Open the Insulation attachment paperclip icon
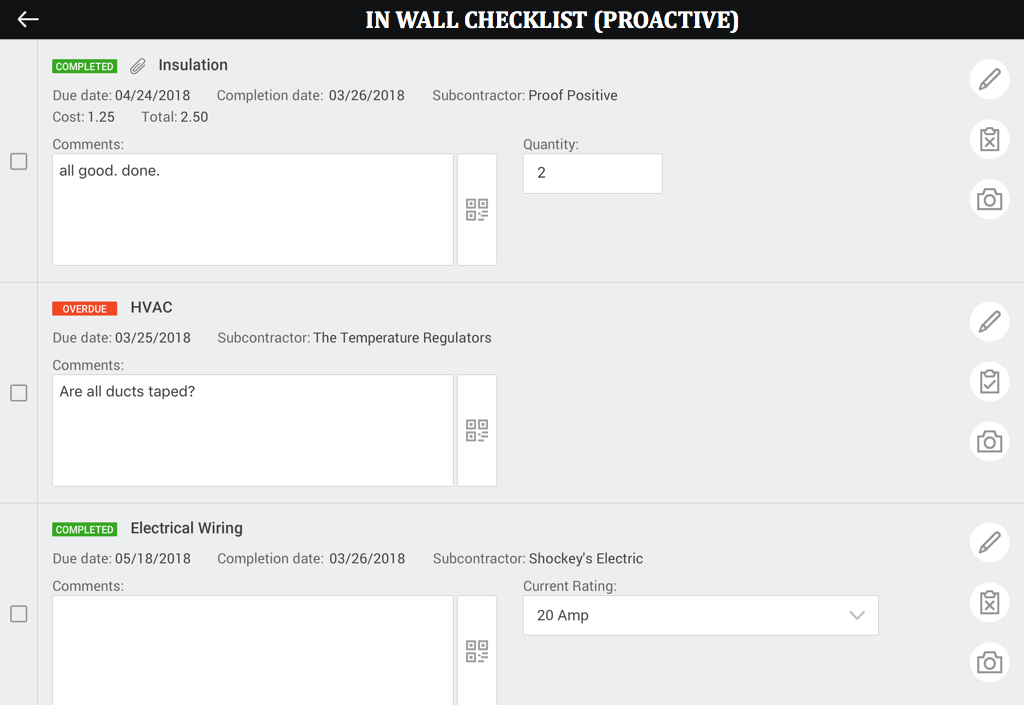Screen dimensions: 1024x705 tap(138, 66)
